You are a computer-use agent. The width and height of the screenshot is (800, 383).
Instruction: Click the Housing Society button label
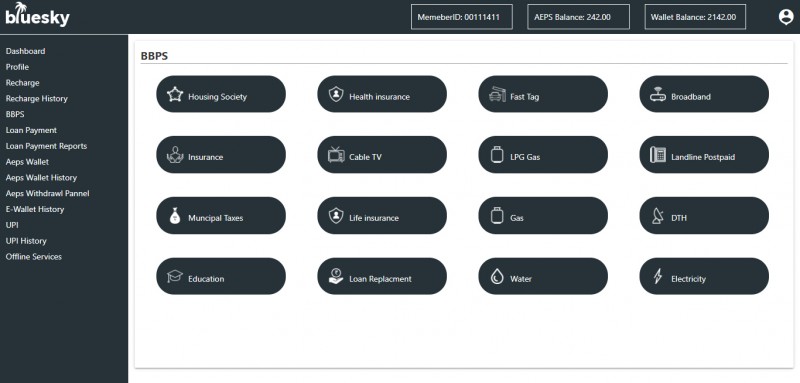coord(217,96)
